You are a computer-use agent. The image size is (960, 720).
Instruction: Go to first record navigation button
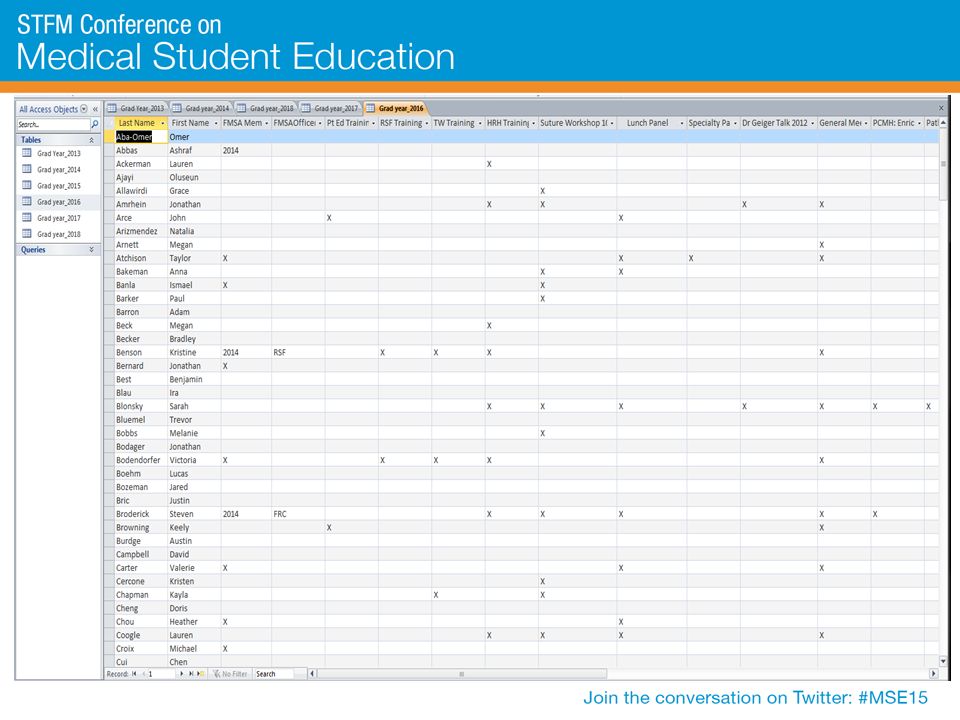click(x=134, y=674)
